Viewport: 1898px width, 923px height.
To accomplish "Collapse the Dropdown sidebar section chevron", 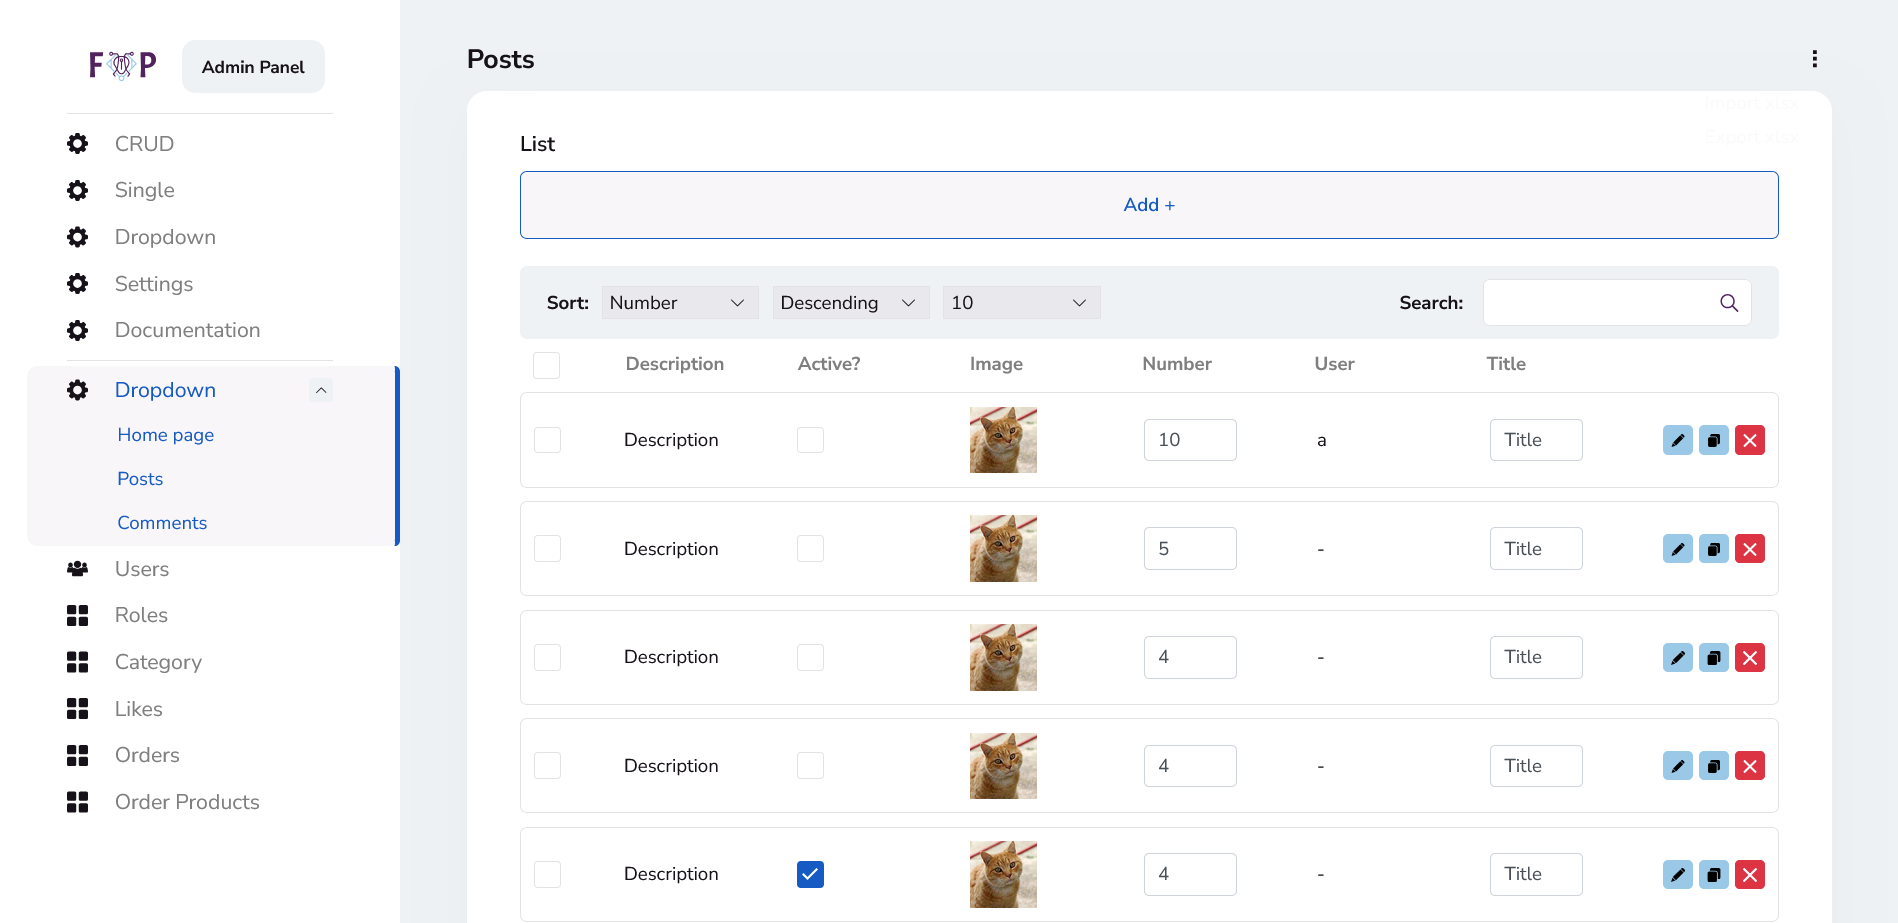I will pyautogui.click(x=321, y=390).
